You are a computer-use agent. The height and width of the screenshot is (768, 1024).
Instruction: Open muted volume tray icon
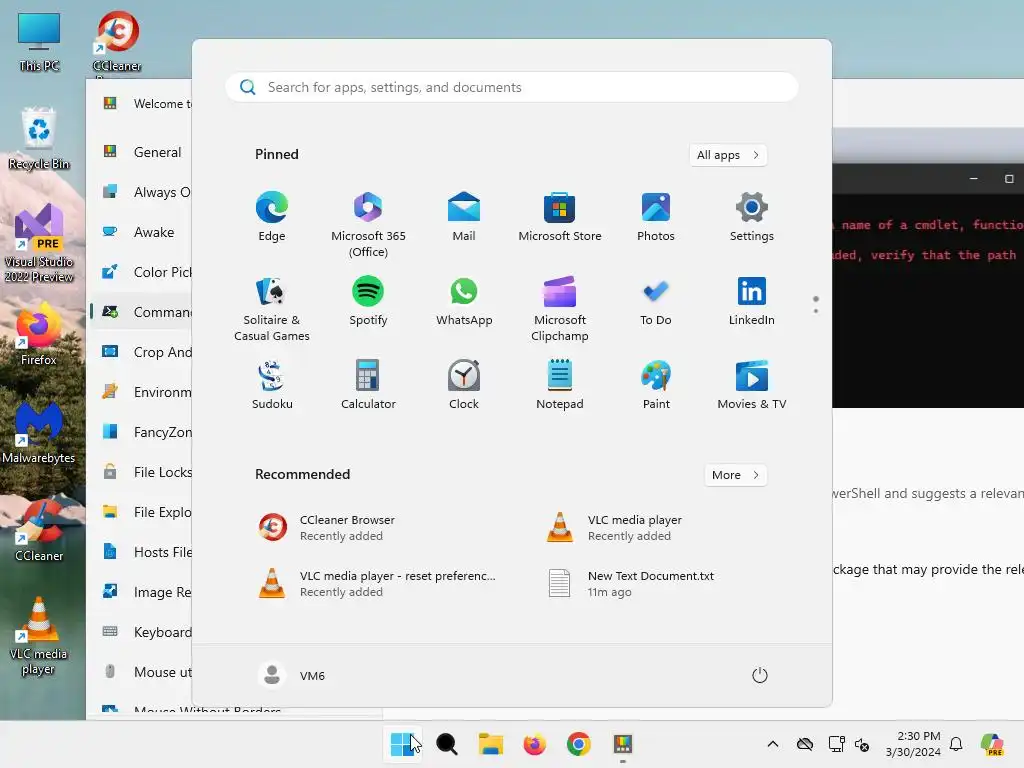pyautogui.click(x=862, y=744)
